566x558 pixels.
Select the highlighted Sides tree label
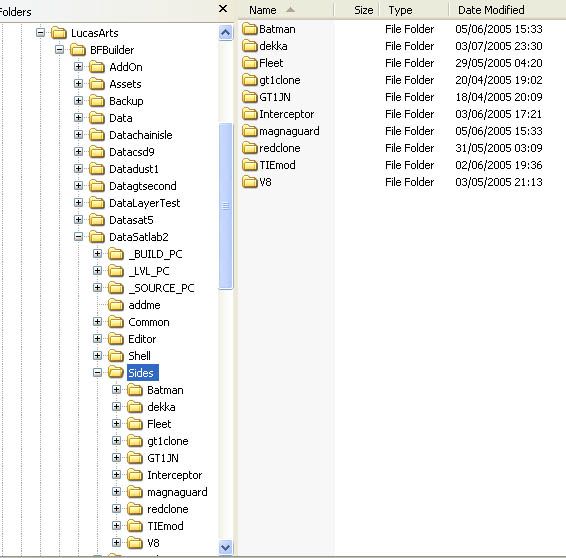tap(143, 372)
